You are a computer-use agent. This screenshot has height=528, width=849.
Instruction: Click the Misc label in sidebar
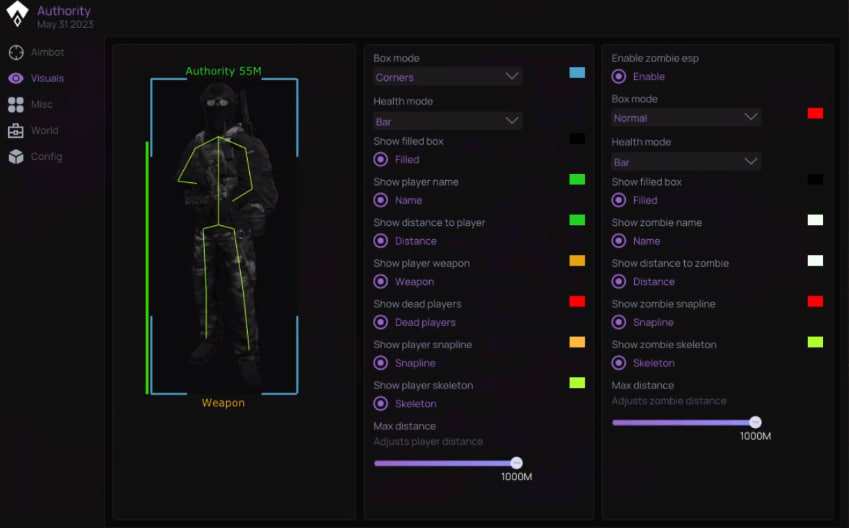[42, 104]
